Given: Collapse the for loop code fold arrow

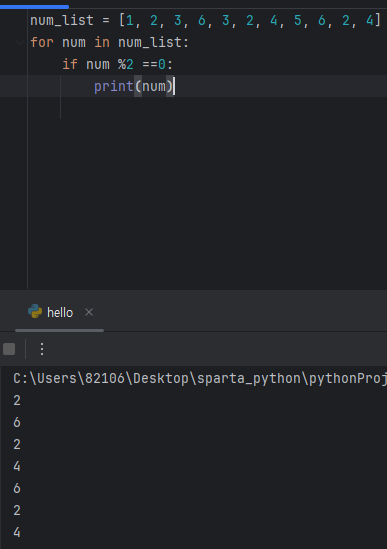Looking at the screenshot, I should 20,43.
